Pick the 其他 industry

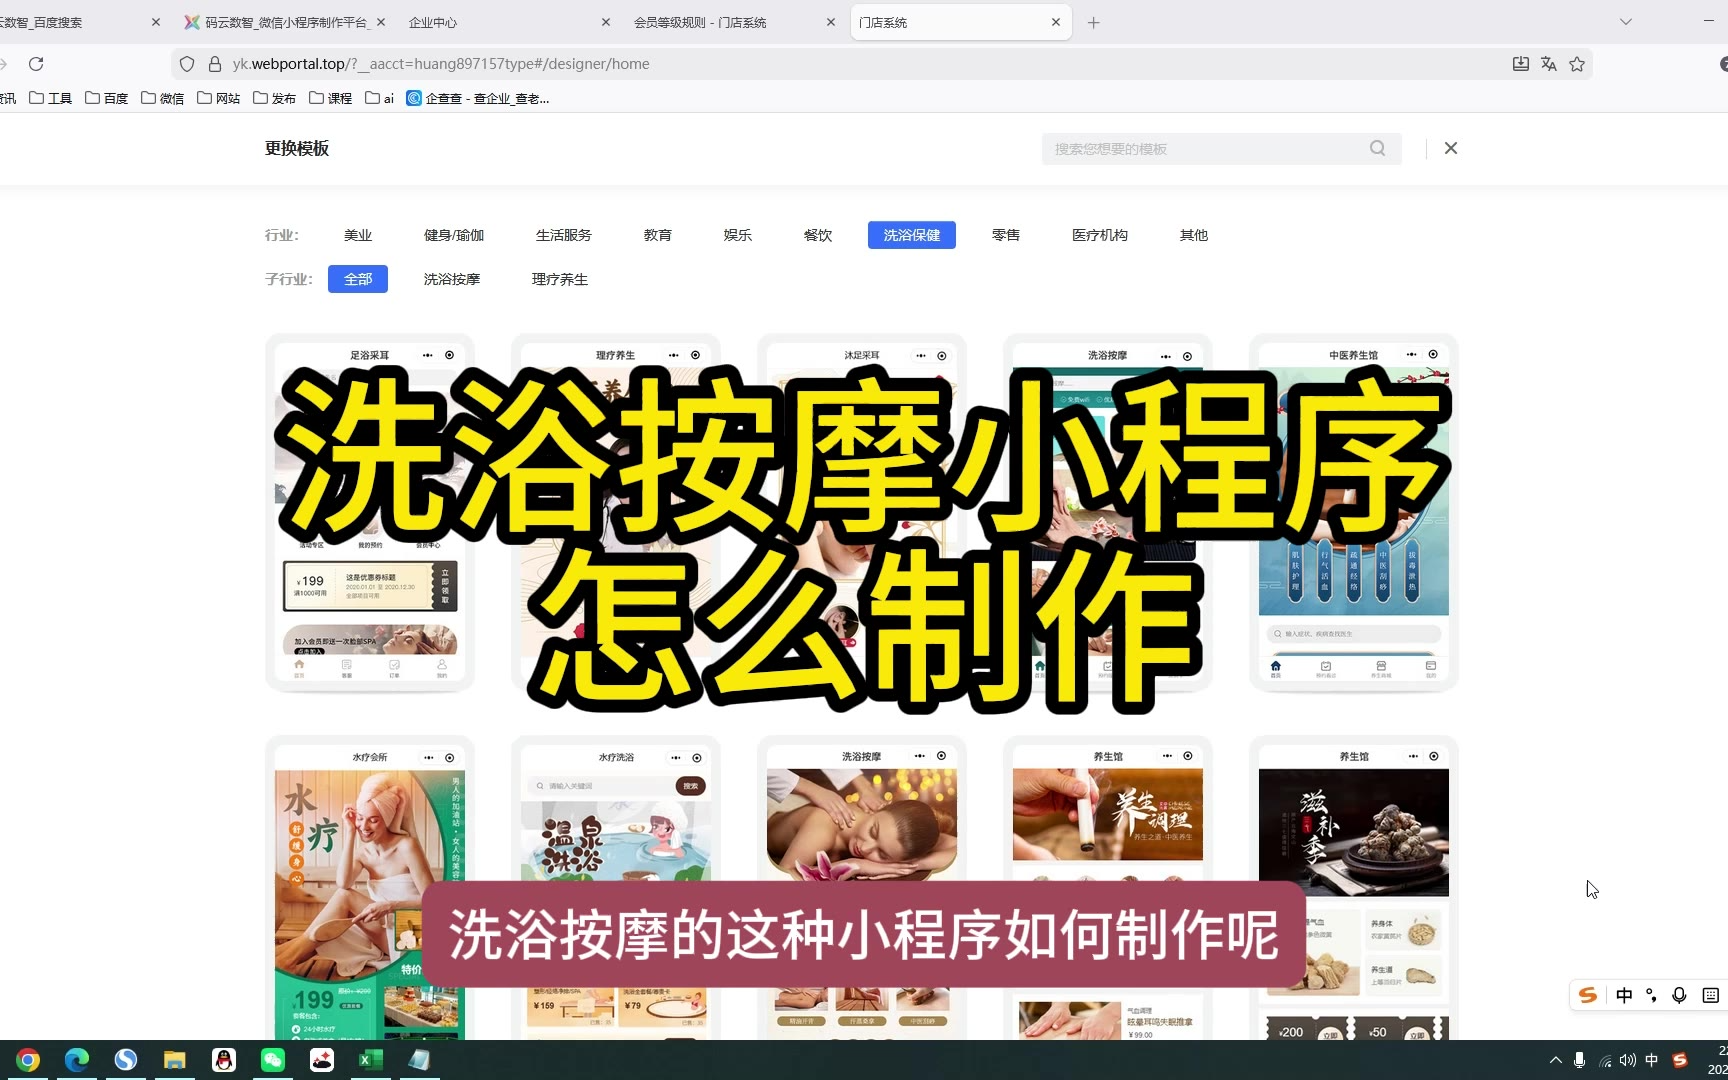tap(1194, 235)
